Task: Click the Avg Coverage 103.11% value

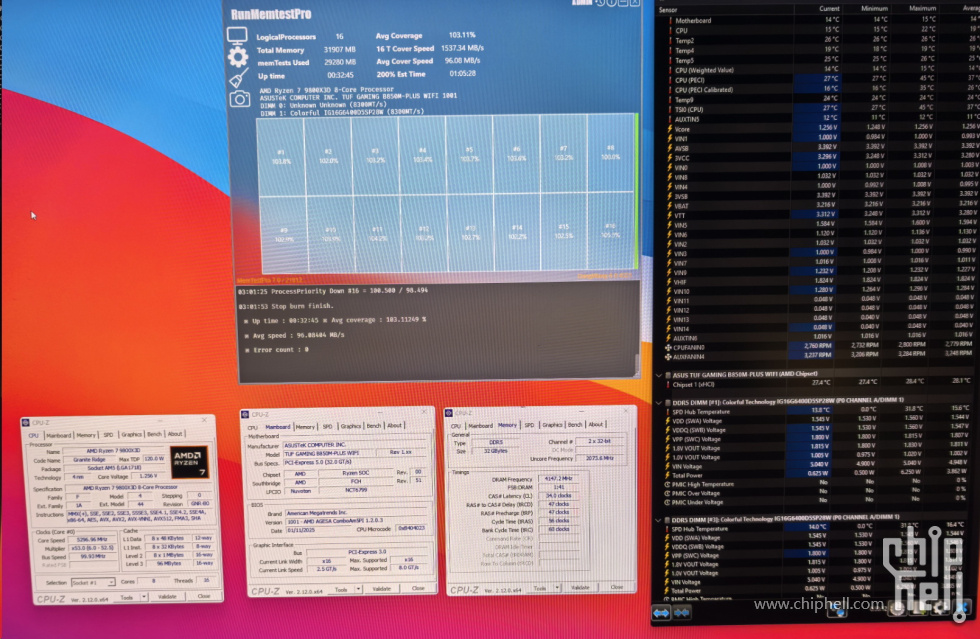Action: 462,35
